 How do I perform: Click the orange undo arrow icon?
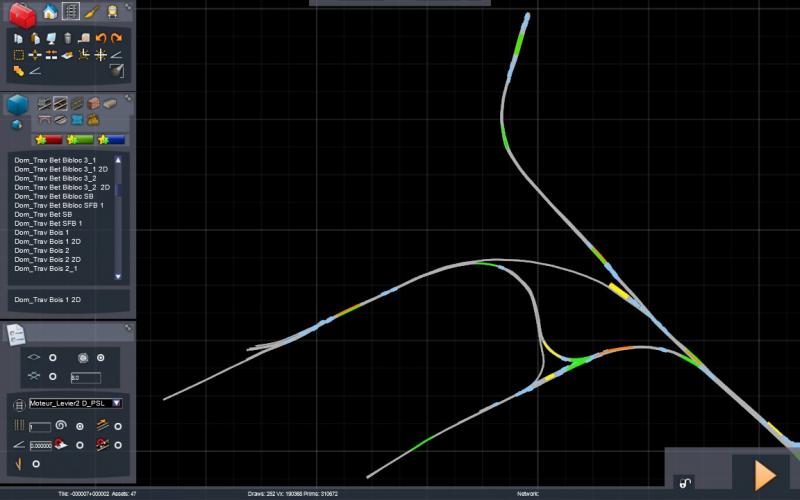pyautogui.click(x=101, y=38)
